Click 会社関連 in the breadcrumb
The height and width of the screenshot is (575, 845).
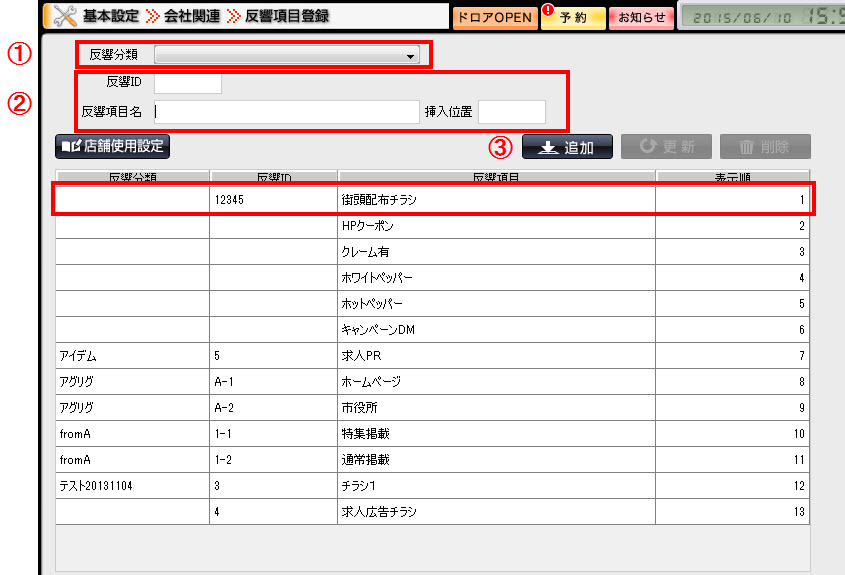pyautogui.click(x=190, y=16)
